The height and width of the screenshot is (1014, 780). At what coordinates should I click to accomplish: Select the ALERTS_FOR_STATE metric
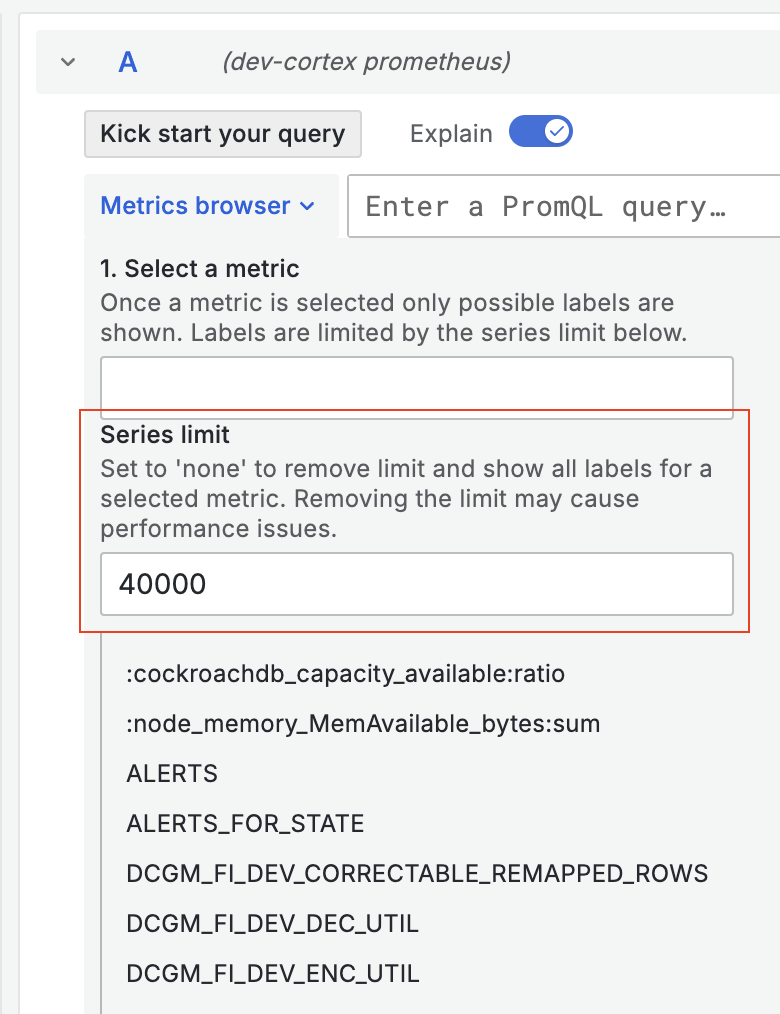click(244, 823)
